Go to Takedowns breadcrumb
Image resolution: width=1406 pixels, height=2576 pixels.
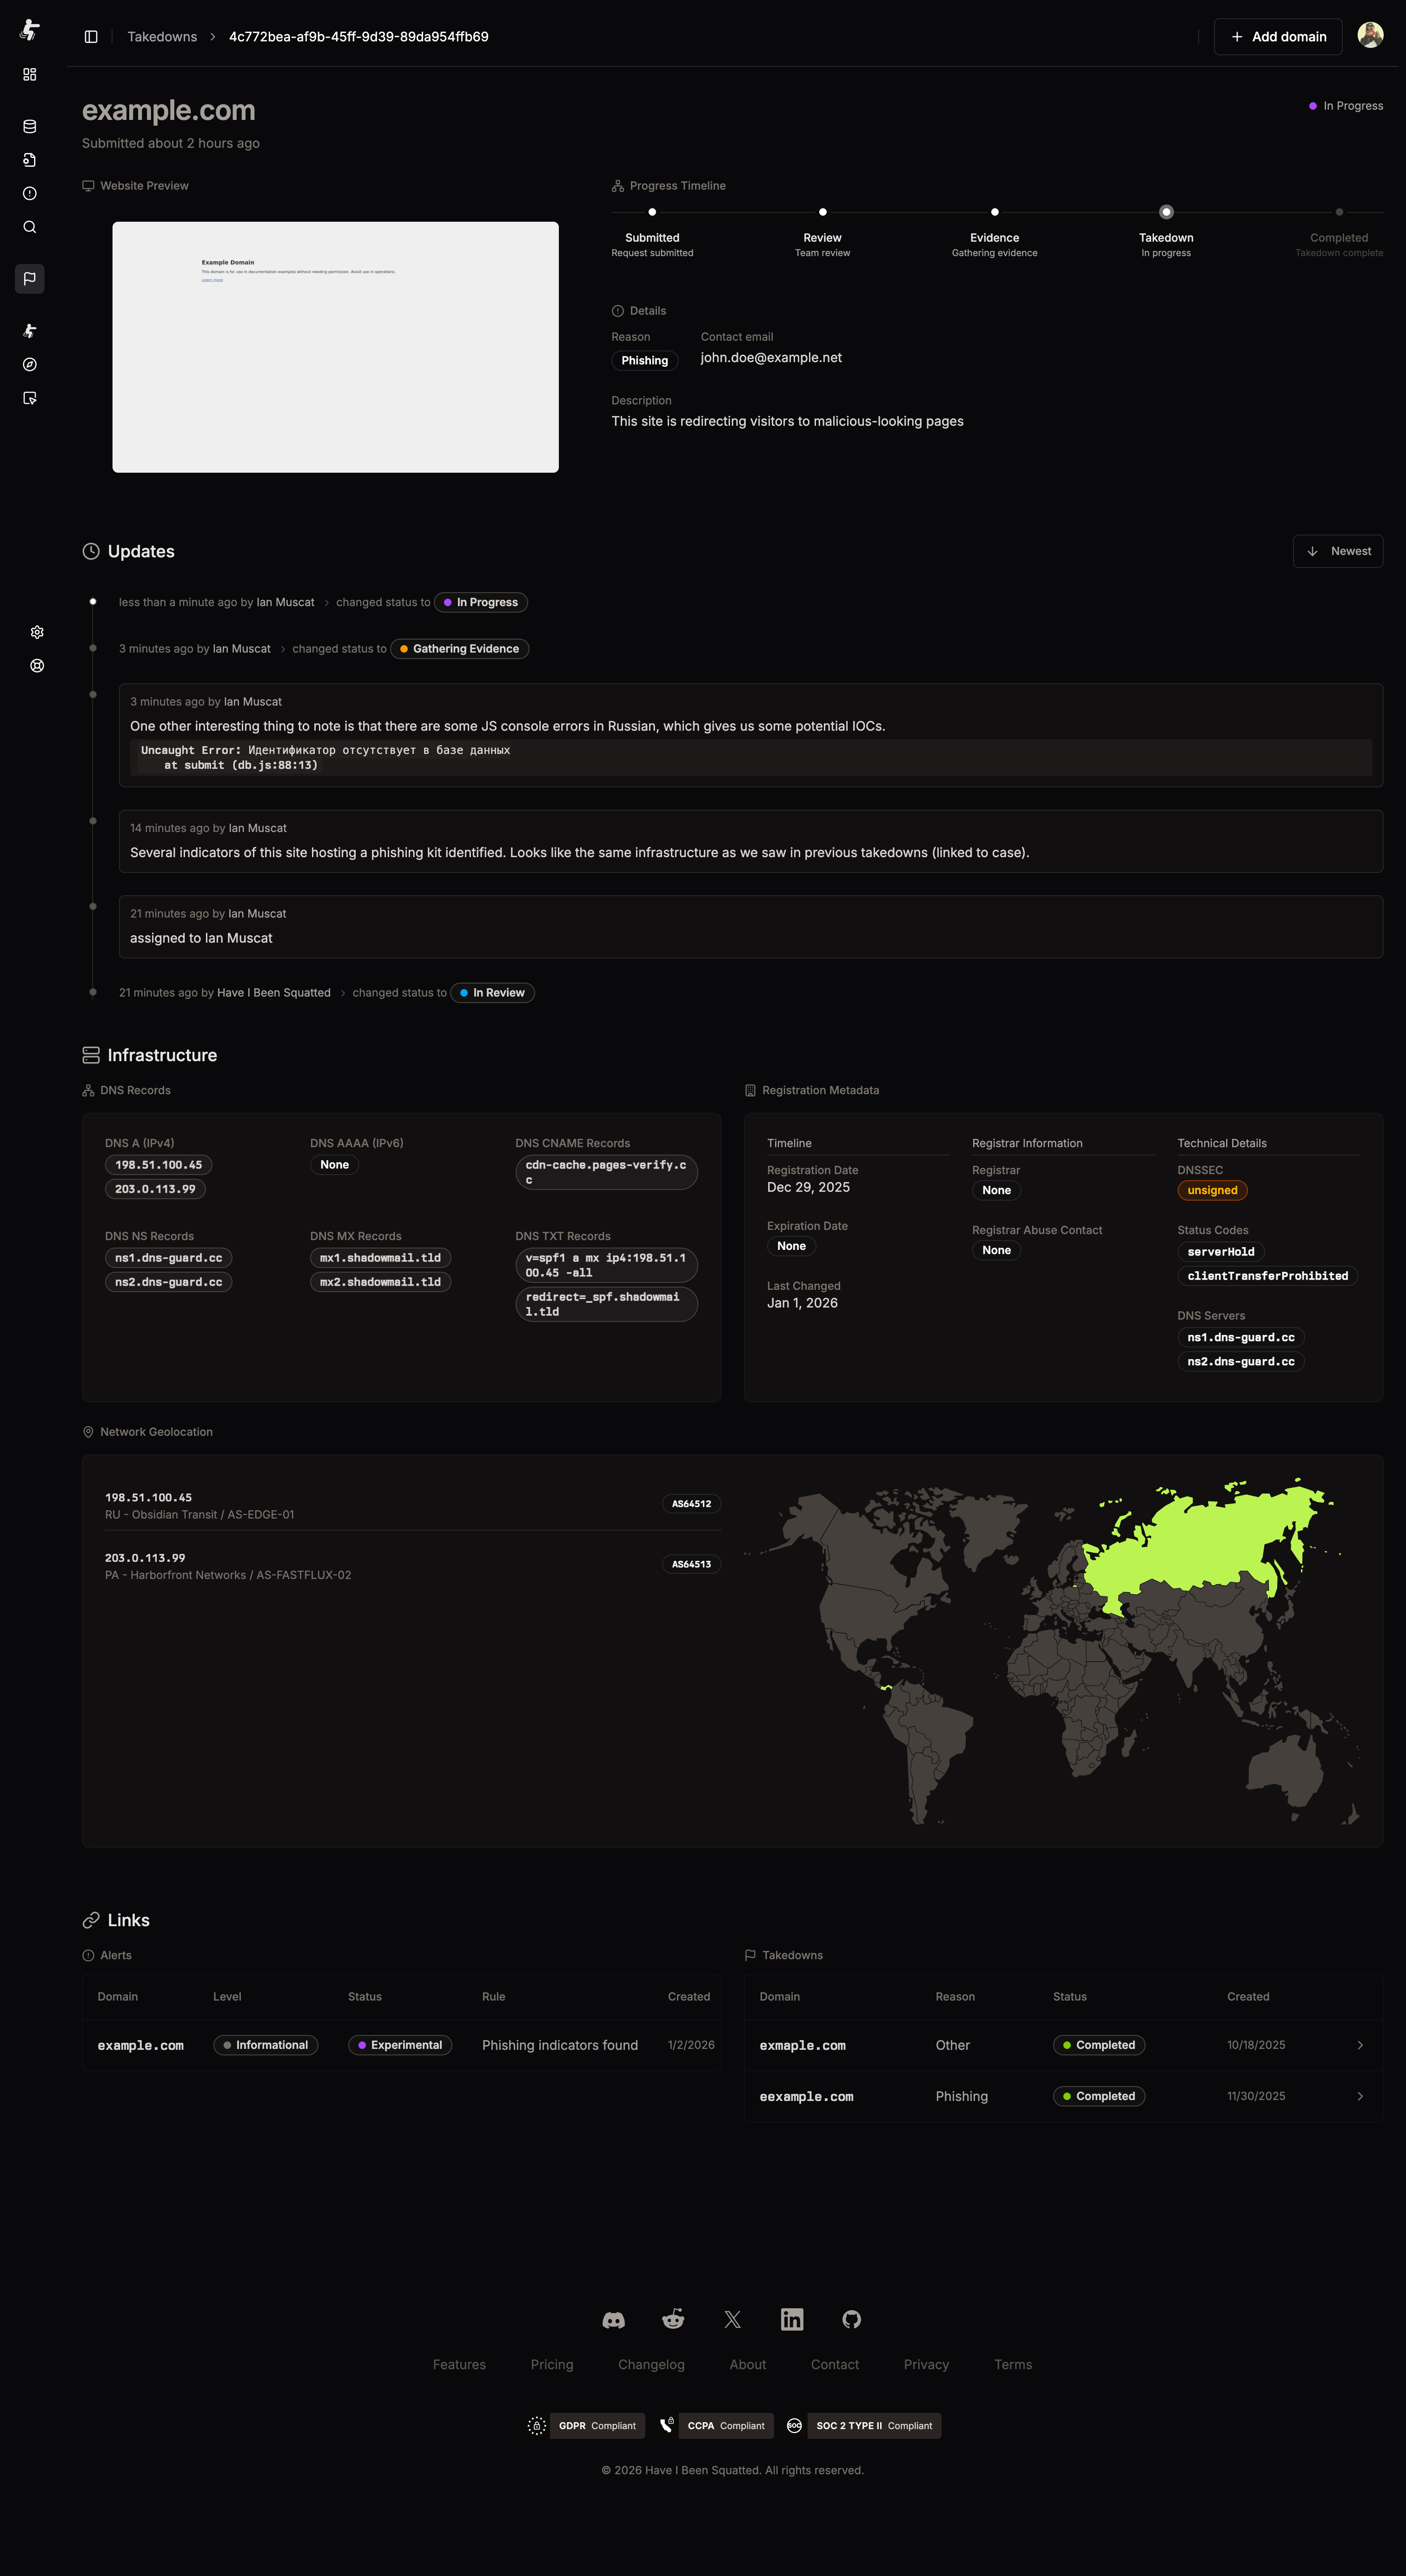click(x=162, y=37)
